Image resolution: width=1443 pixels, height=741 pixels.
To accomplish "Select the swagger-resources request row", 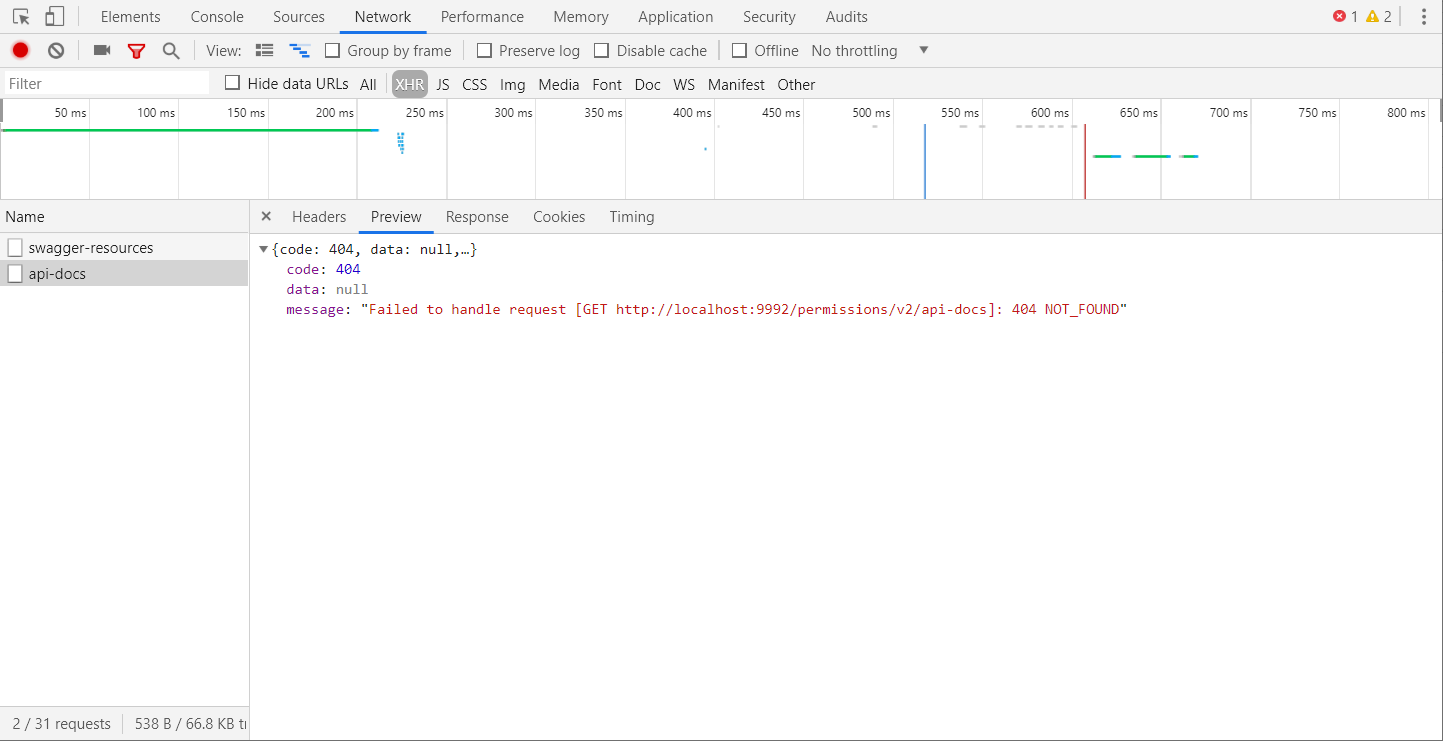I will point(124,248).
